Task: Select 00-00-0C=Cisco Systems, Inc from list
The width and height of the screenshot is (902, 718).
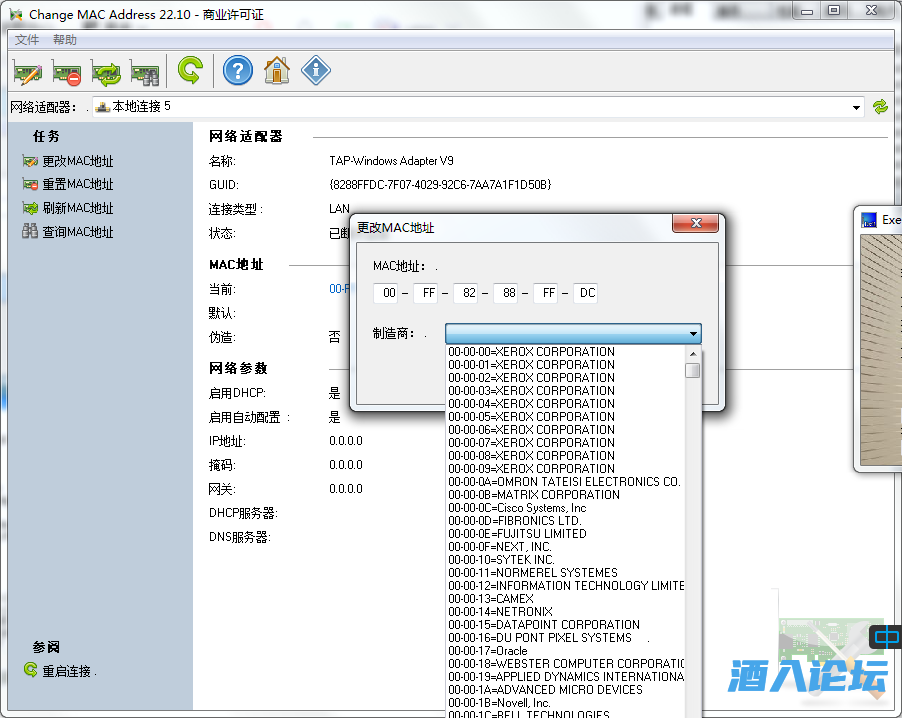Action: tap(517, 508)
